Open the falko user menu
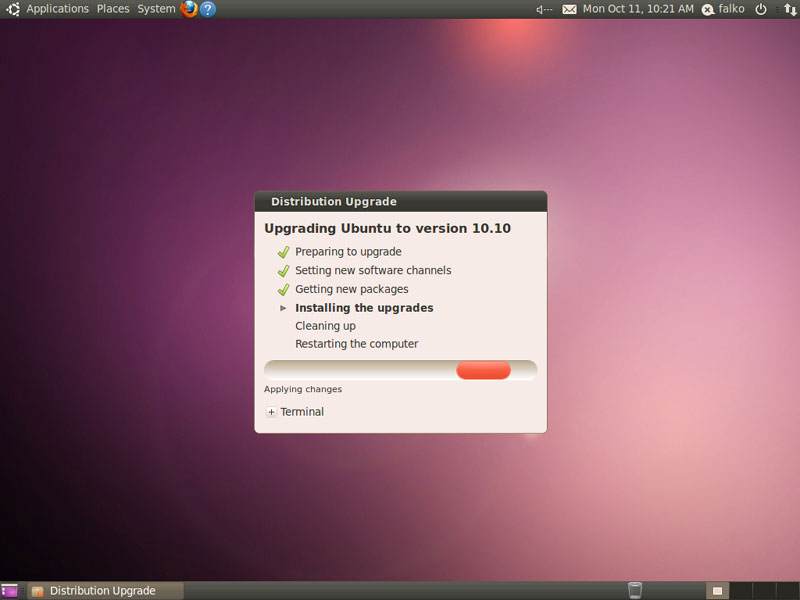The width and height of the screenshot is (800, 600). point(723,9)
